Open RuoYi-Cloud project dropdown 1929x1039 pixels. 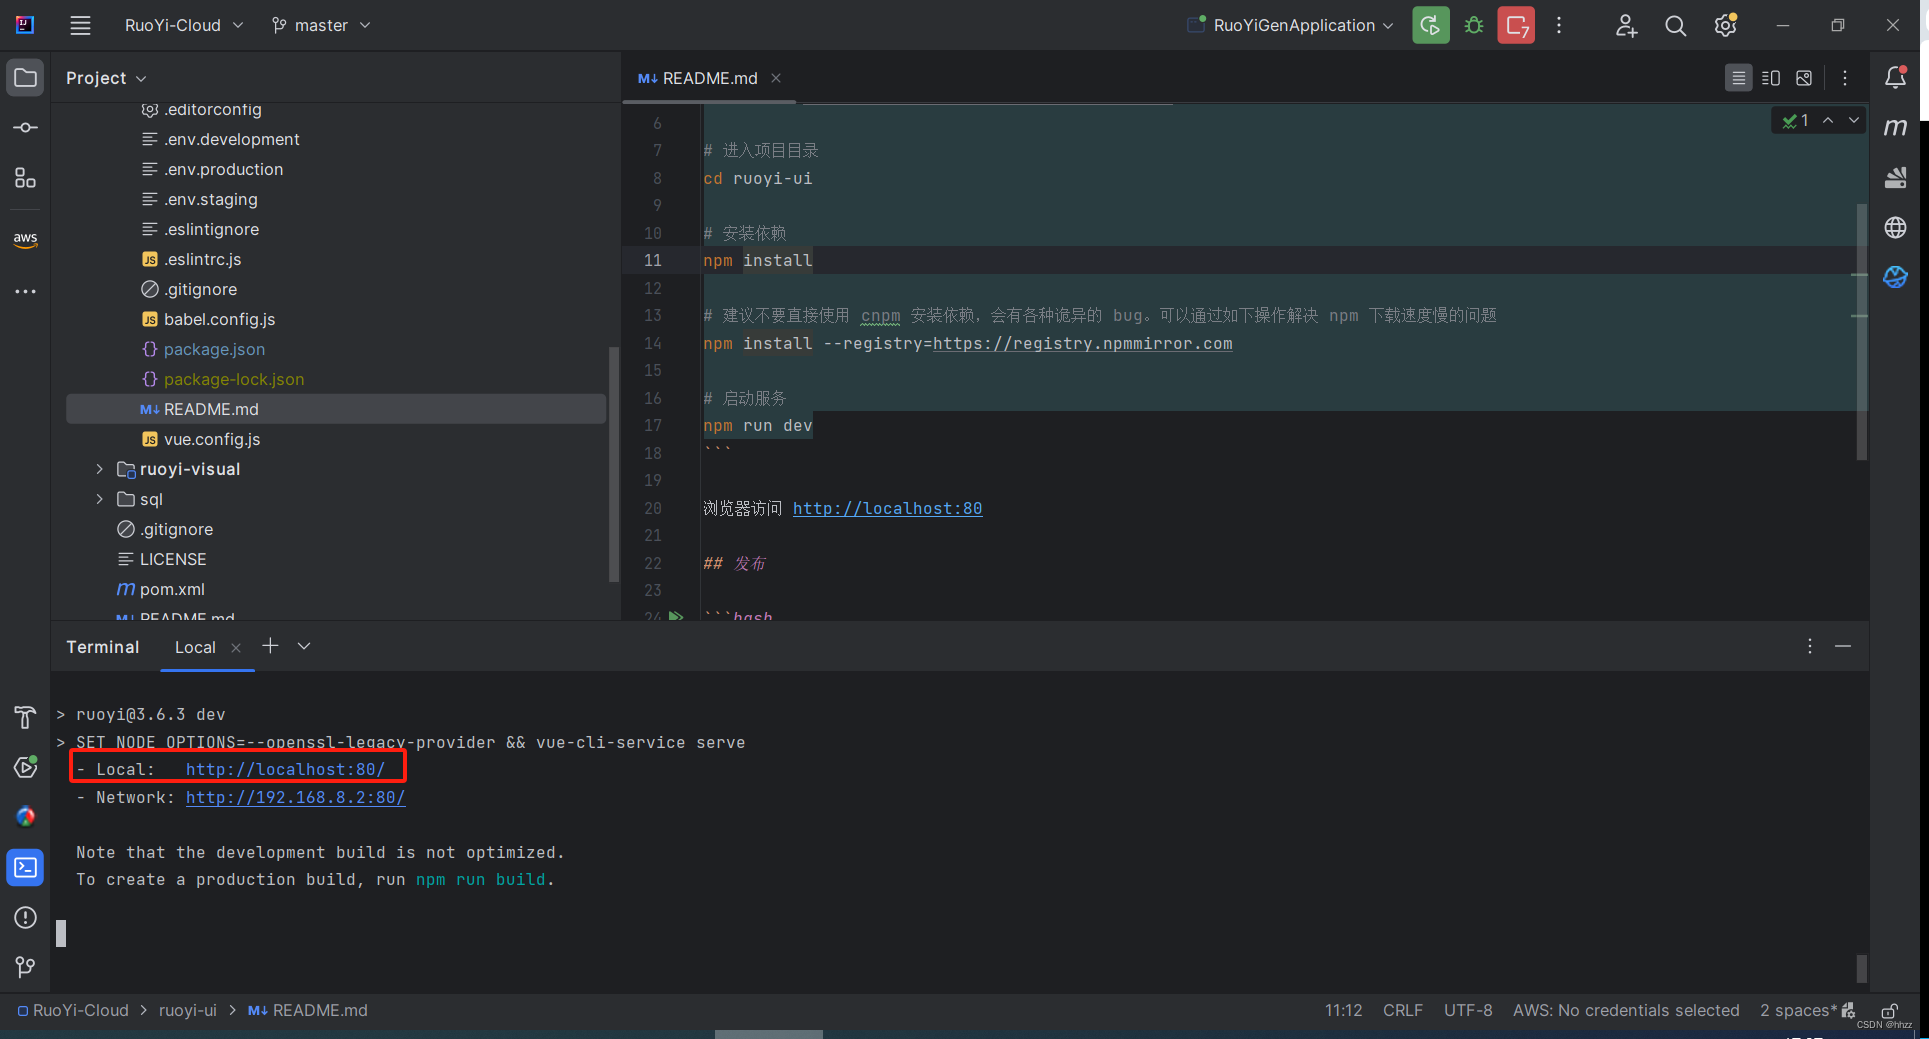click(184, 26)
